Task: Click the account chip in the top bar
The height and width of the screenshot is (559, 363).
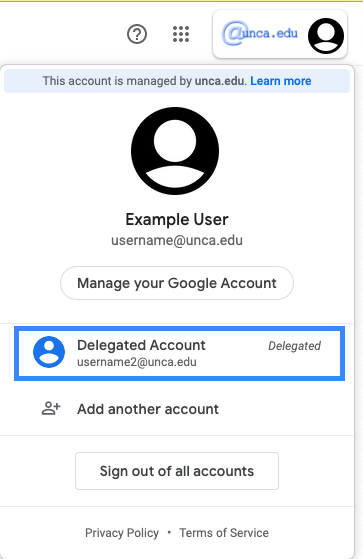Action: click(280, 34)
